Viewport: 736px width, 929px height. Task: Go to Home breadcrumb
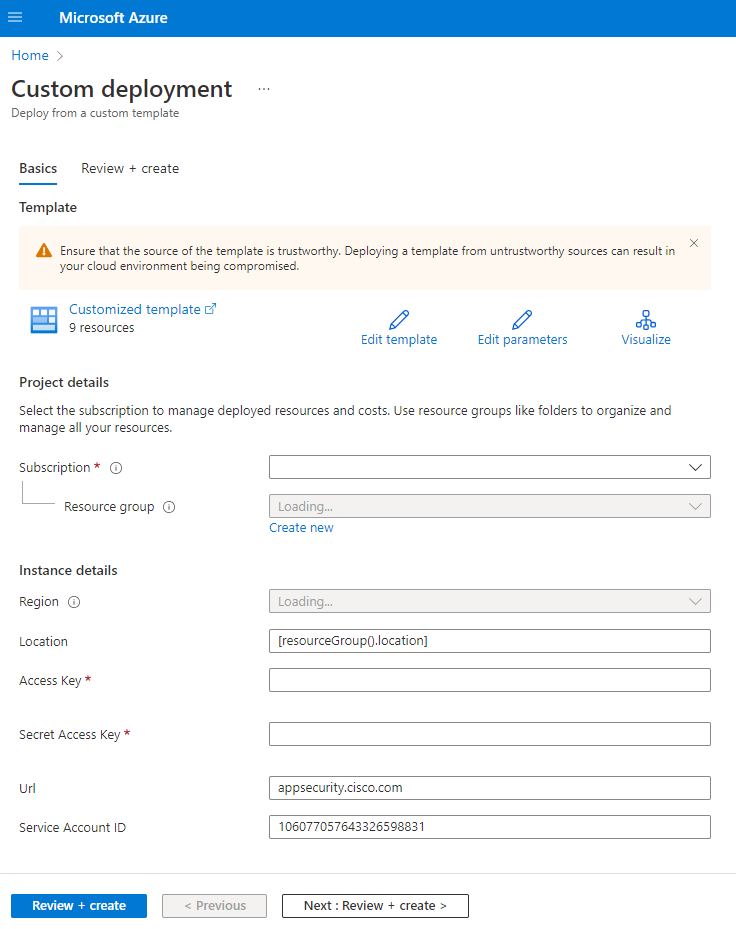[30, 55]
